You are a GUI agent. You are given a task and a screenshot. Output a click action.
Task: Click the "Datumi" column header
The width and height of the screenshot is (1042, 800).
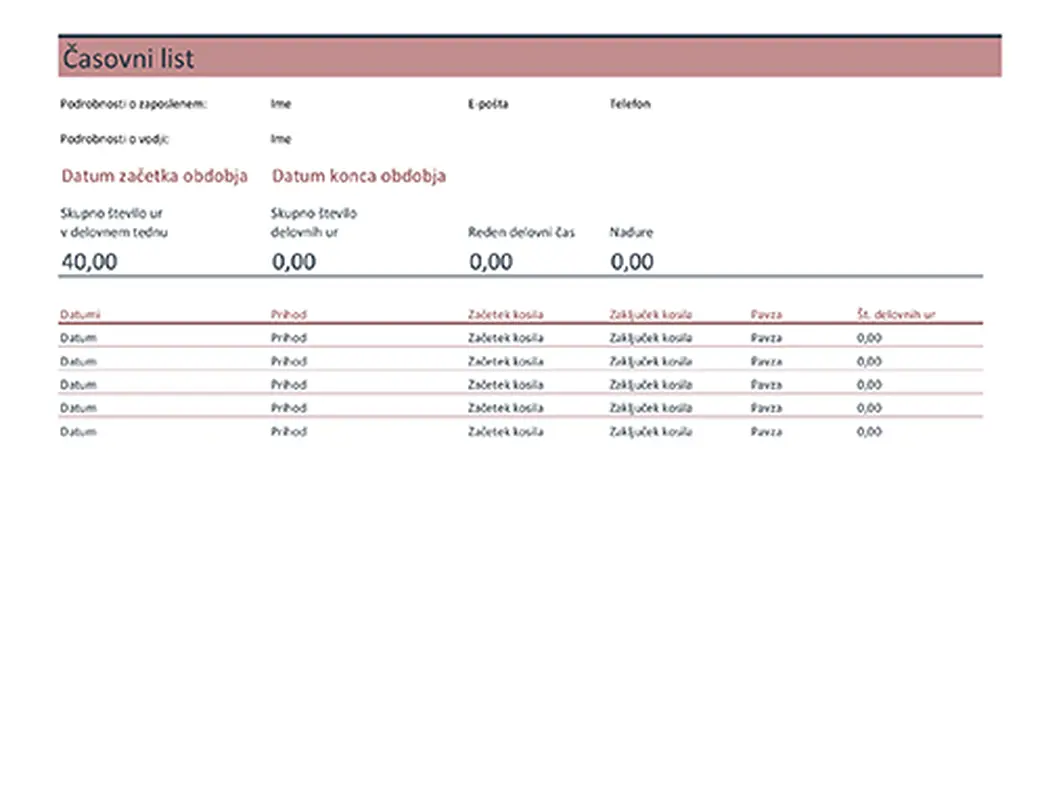click(x=80, y=314)
